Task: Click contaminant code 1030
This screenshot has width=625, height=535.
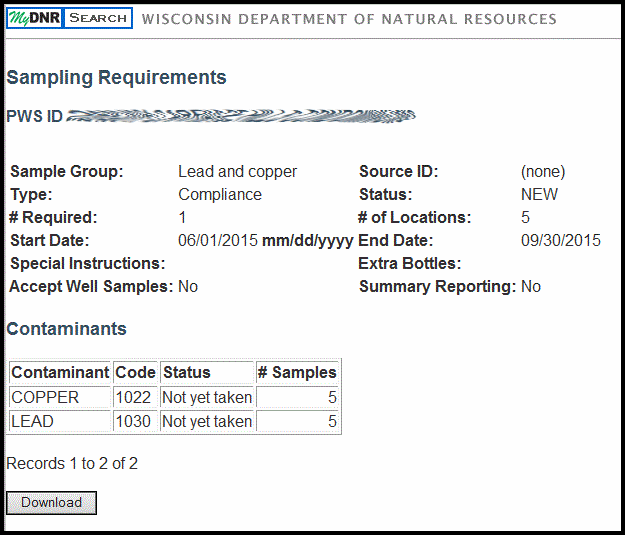Action: point(133,421)
